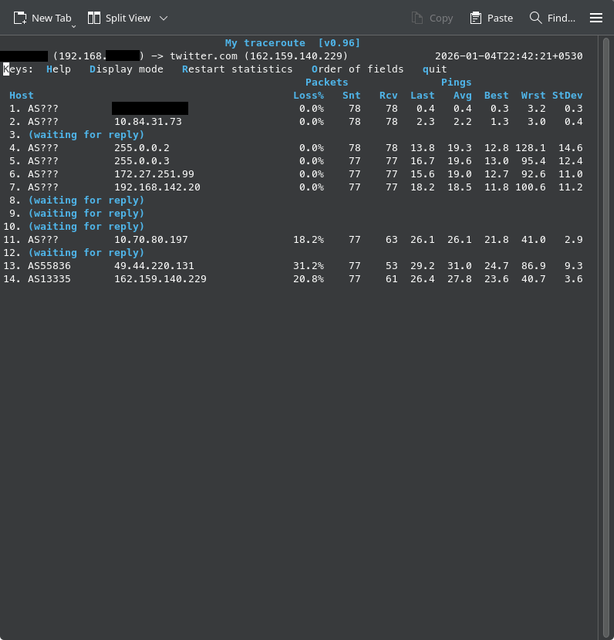This screenshot has width=614, height=640.
Task: Click the New Tab icon
Action: [20, 18]
